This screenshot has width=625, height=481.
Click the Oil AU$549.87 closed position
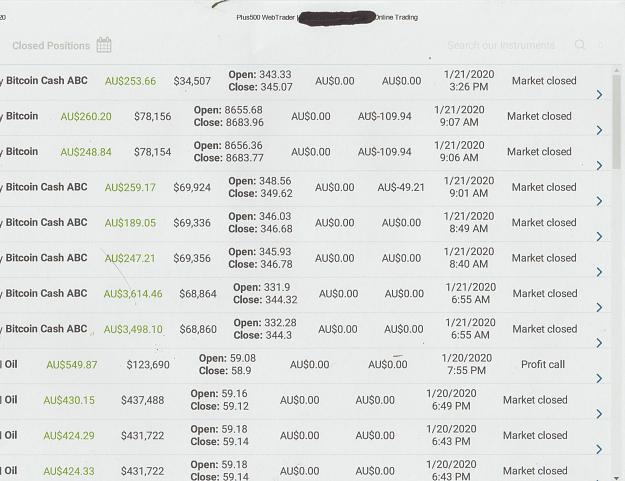[305, 366]
